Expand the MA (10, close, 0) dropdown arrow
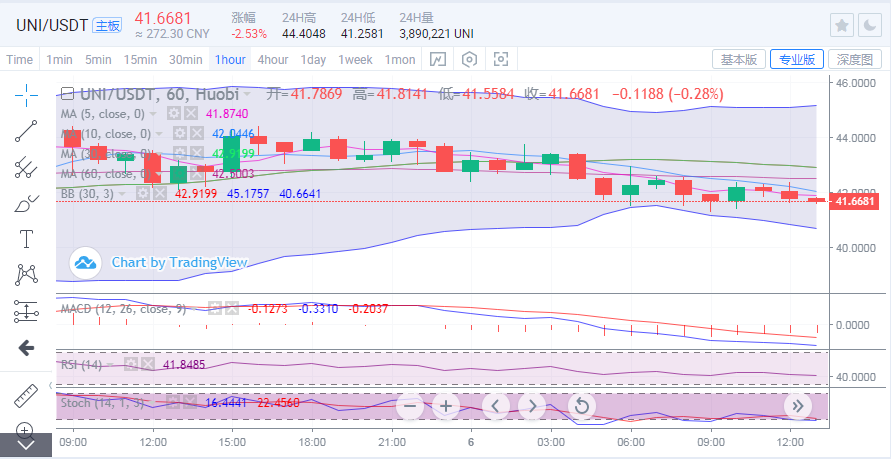The image size is (891, 459). [x=161, y=134]
